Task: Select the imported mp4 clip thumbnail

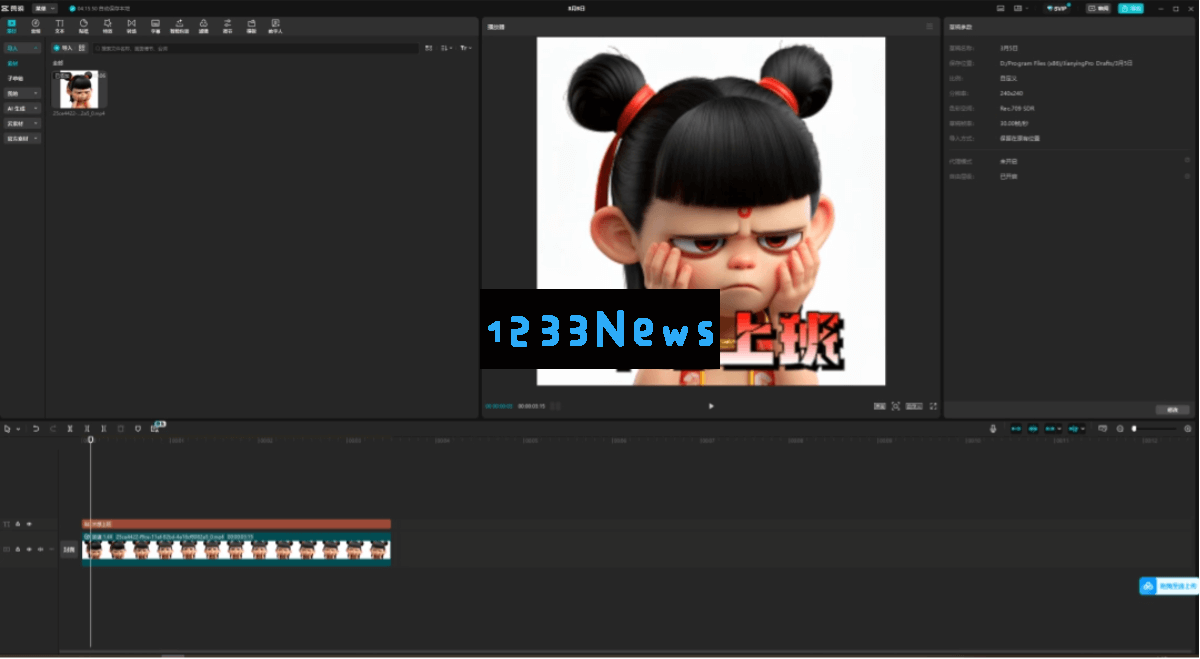Action: (x=79, y=89)
